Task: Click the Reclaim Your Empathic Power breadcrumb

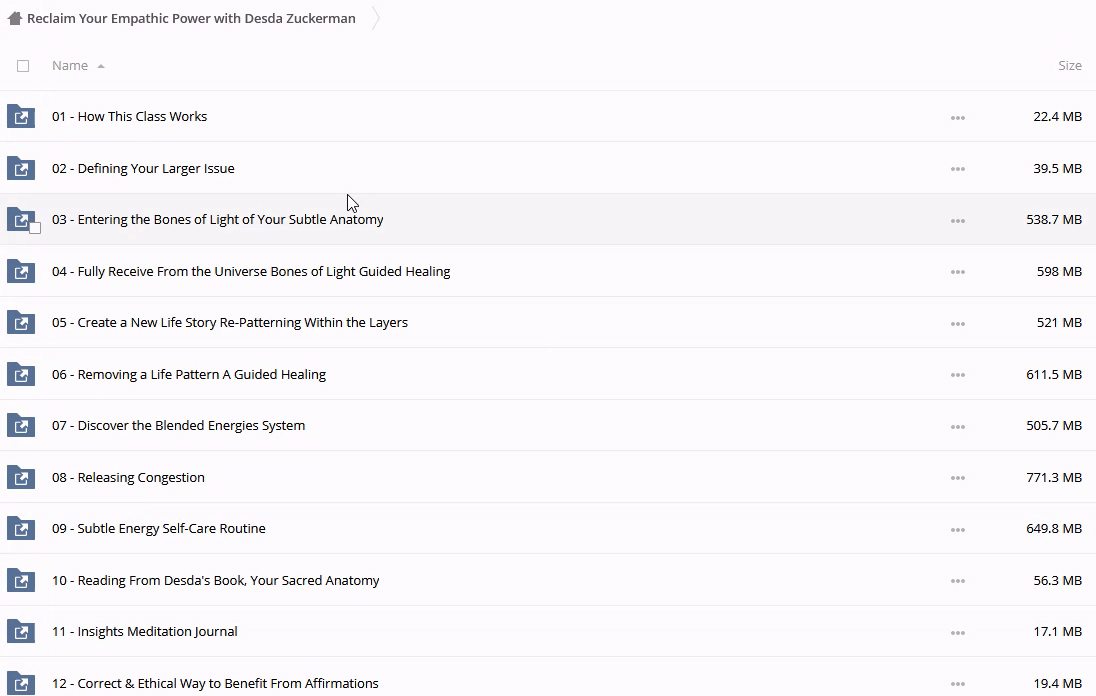Action: coord(191,19)
